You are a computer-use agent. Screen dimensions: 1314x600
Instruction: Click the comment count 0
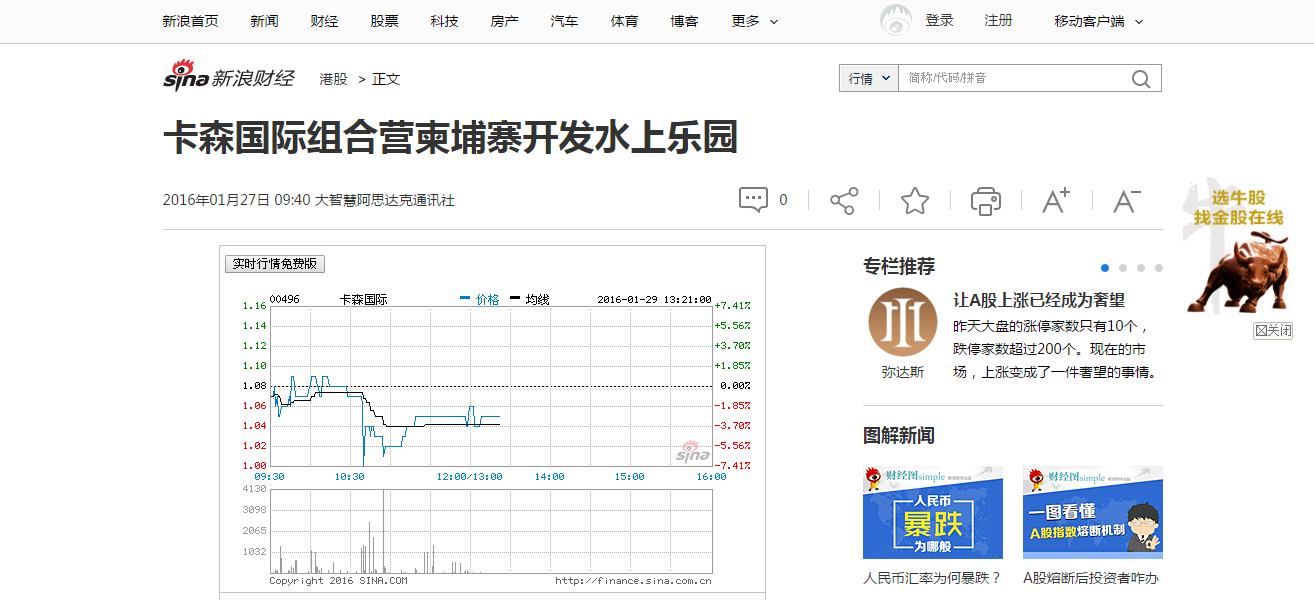click(x=783, y=200)
